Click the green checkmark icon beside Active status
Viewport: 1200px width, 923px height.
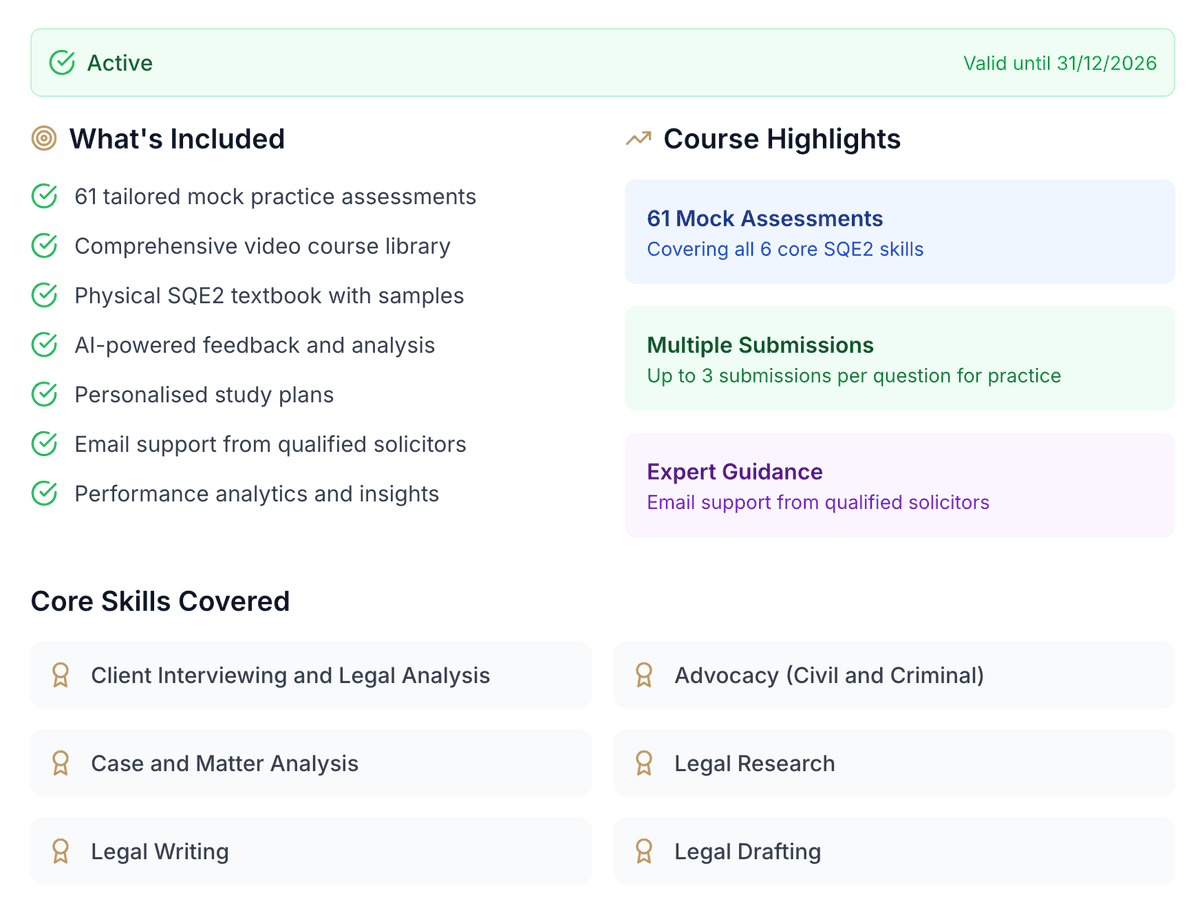pos(61,62)
